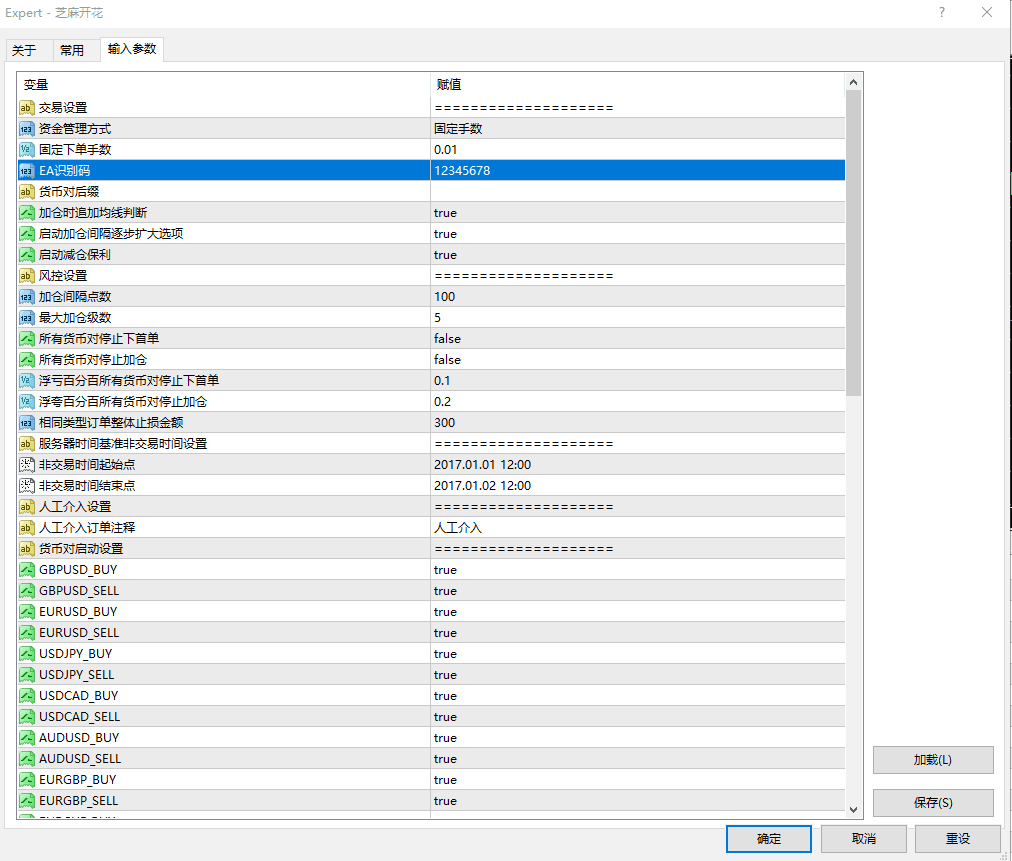Image resolution: width=1012 pixels, height=861 pixels.
Task: Click the 重设 button
Action: [x=958, y=838]
